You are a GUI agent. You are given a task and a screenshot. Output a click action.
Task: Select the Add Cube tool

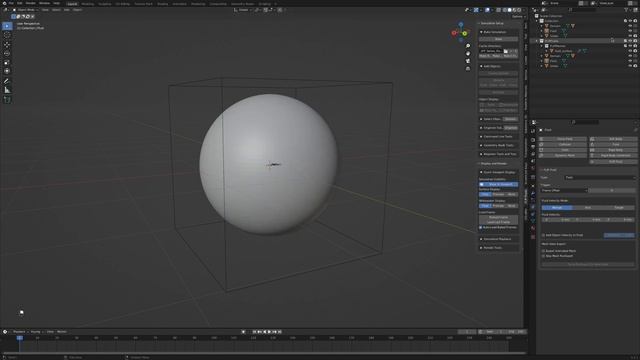click(x=7, y=100)
